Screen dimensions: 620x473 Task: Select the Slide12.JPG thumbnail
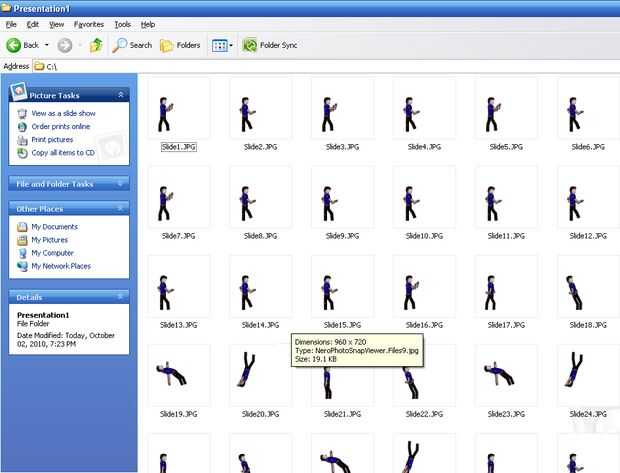588,197
